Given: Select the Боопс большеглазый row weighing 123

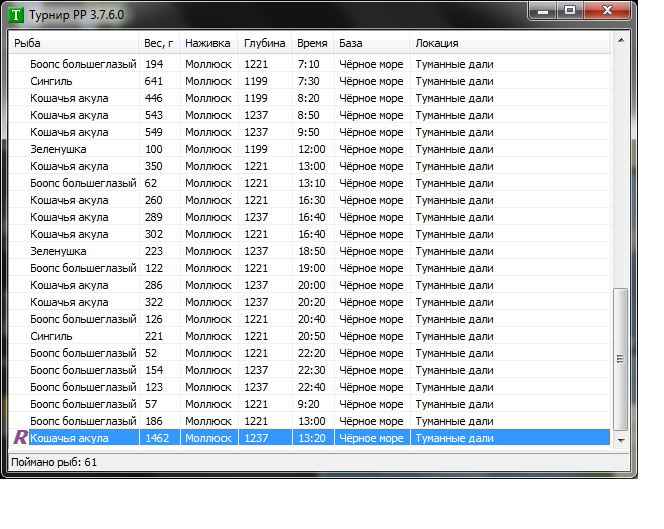Looking at the screenshot, I should click(310, 387).
